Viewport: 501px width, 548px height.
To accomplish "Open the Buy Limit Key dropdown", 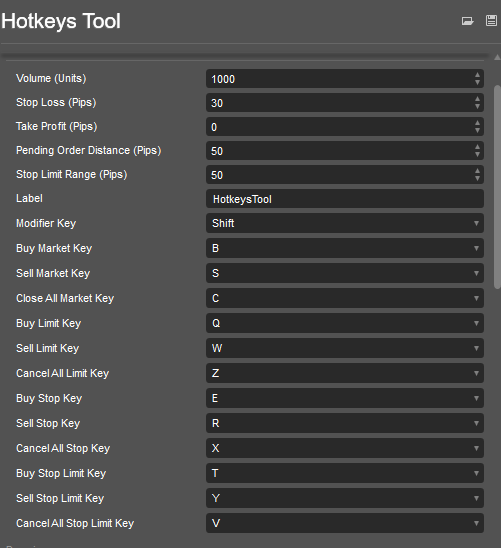I will (x=345, y=323).
